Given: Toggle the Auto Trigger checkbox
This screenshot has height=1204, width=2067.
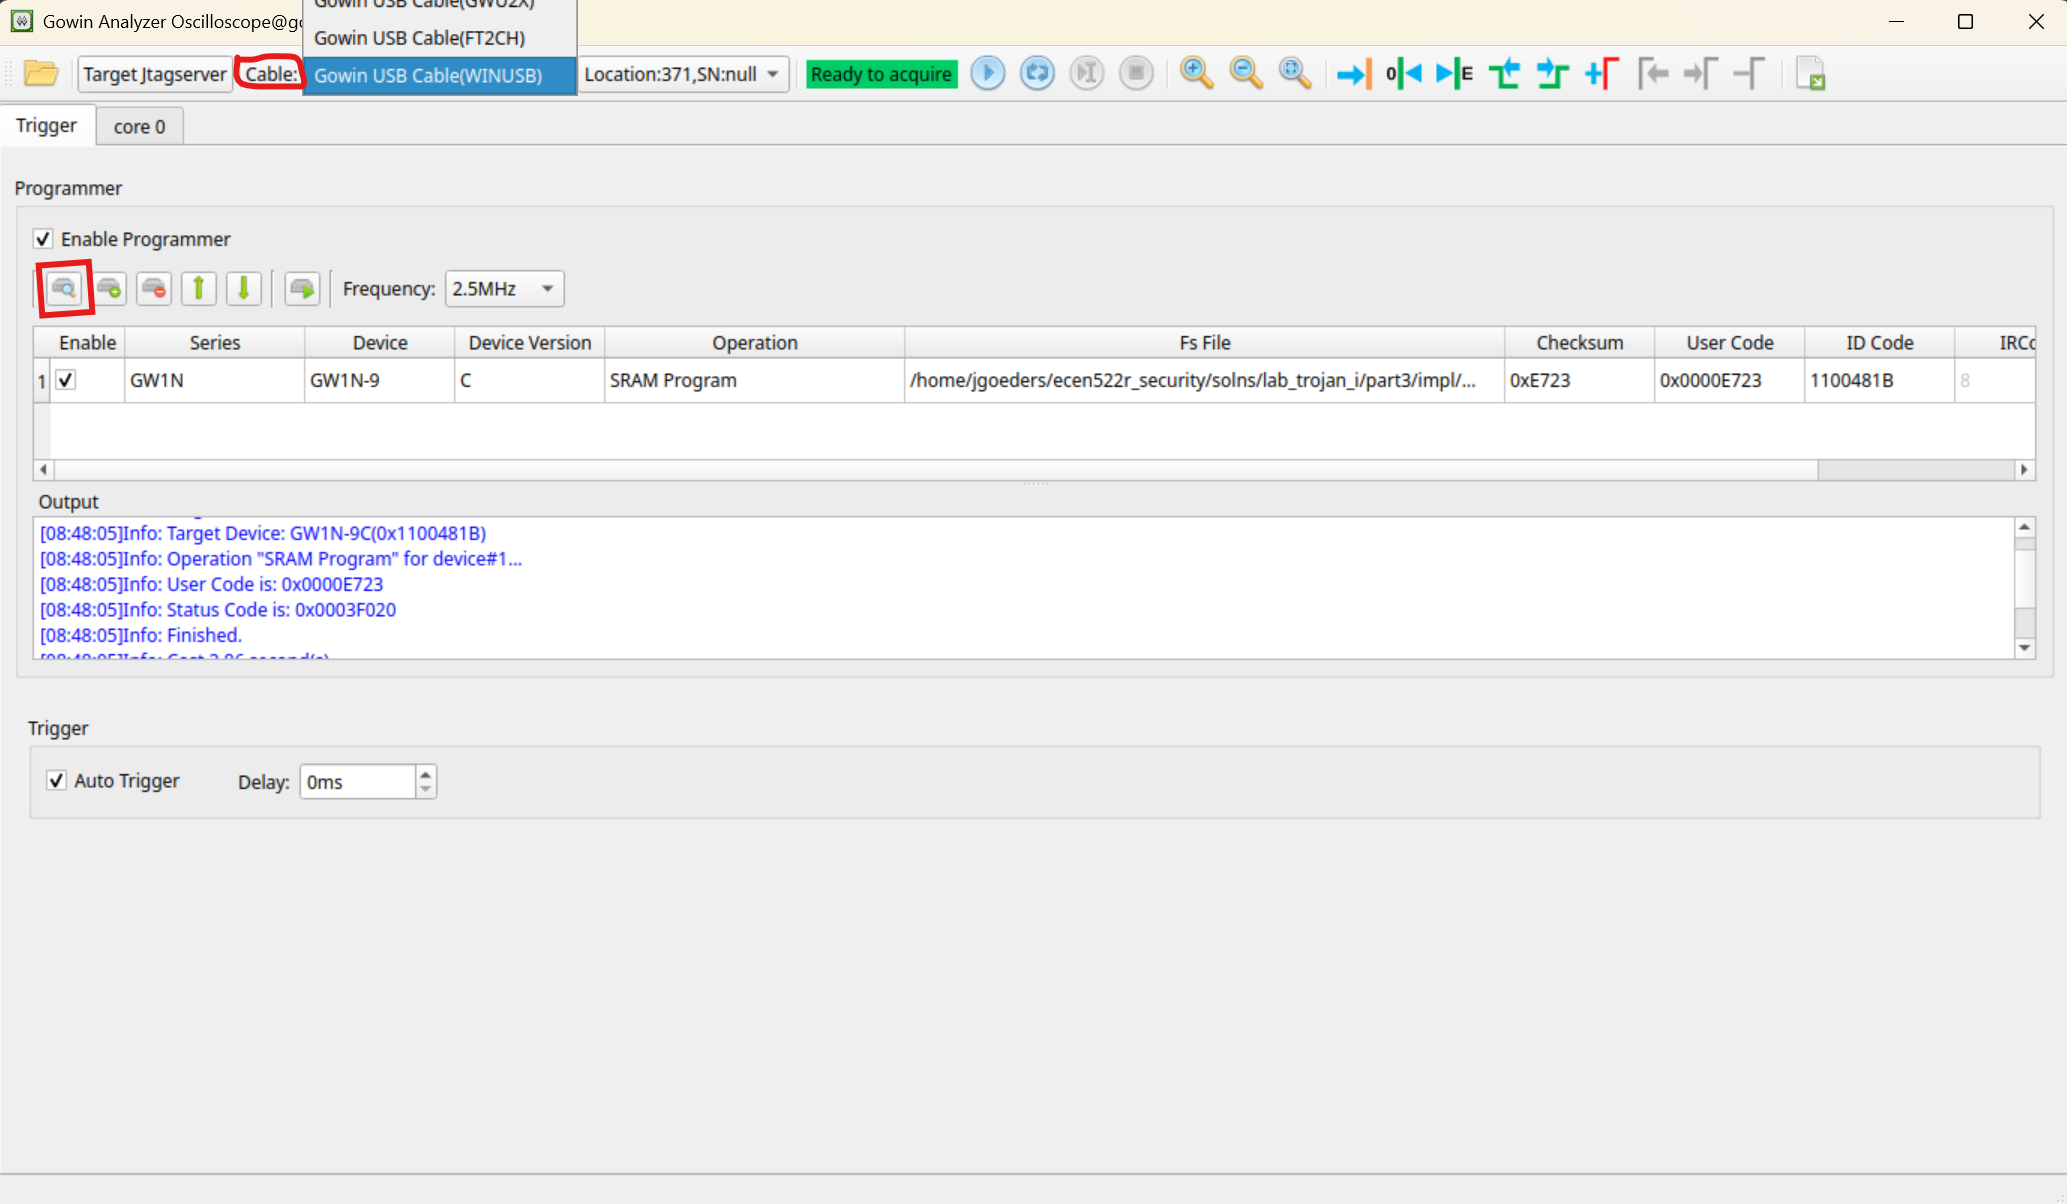Looking at the screenshot, I should pyautogui.click(x=57, y=781).
